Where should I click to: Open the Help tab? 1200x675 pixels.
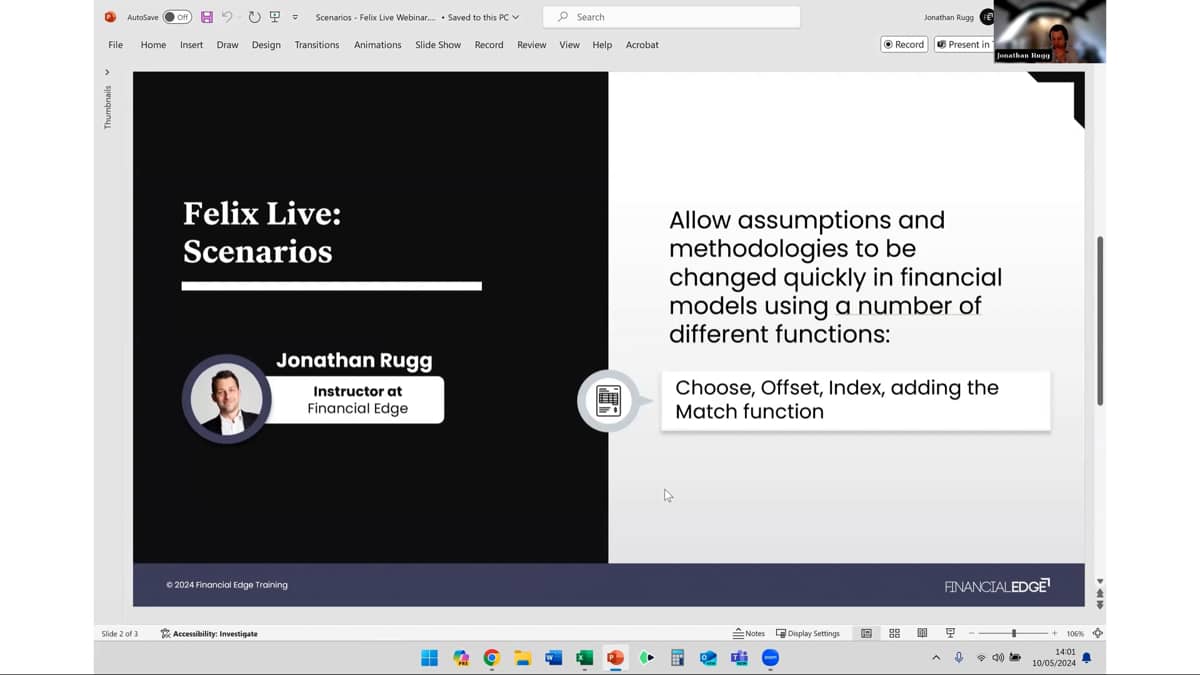coord(602,45)
